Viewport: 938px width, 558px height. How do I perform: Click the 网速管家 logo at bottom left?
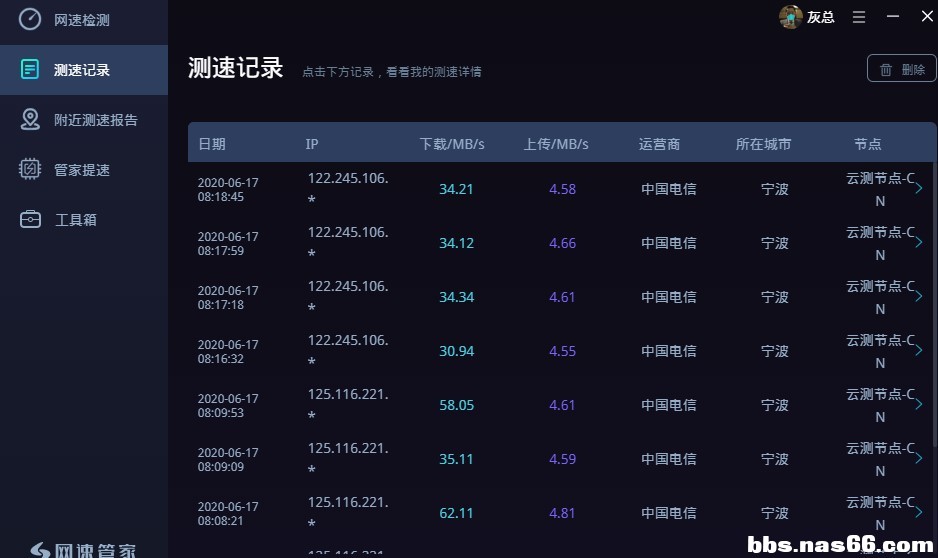click(x=83, y=550)
